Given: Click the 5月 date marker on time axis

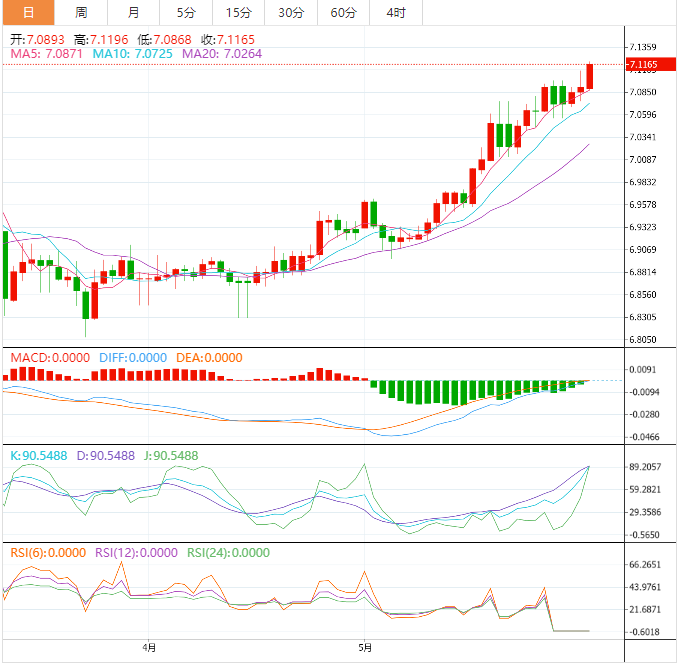Looking at the screenshot, I should pyautogui.click(x=366, y=647).
